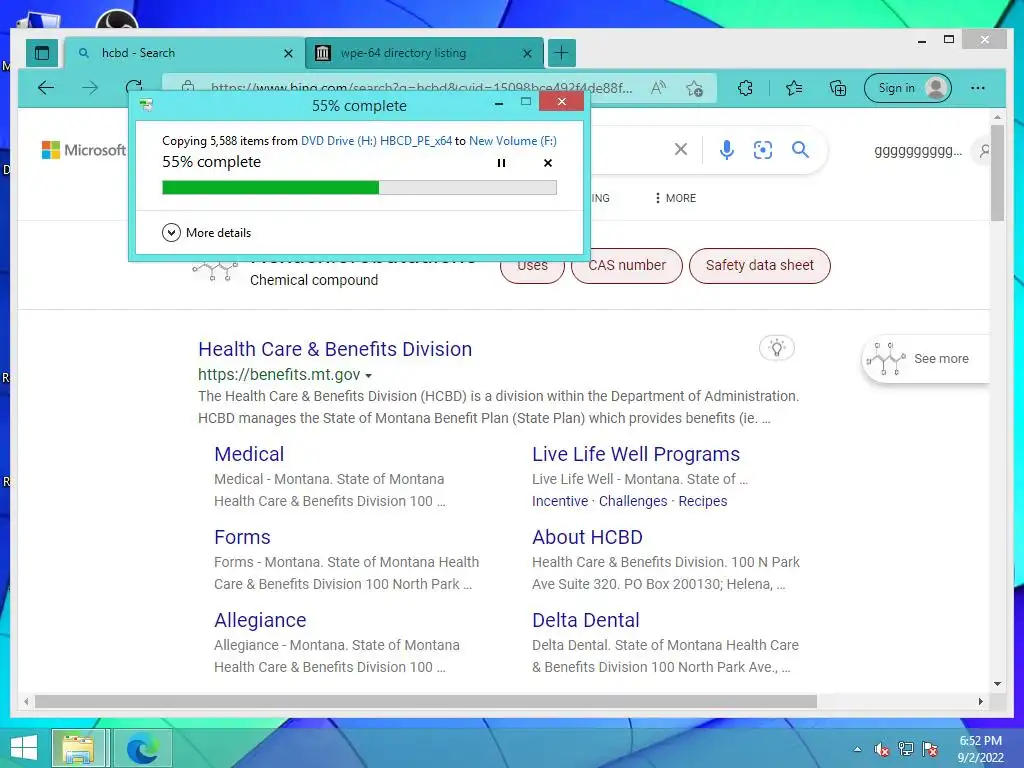Click the network tray icon
Viewport: 1024px width, 768px height.
tap(906, 750)
